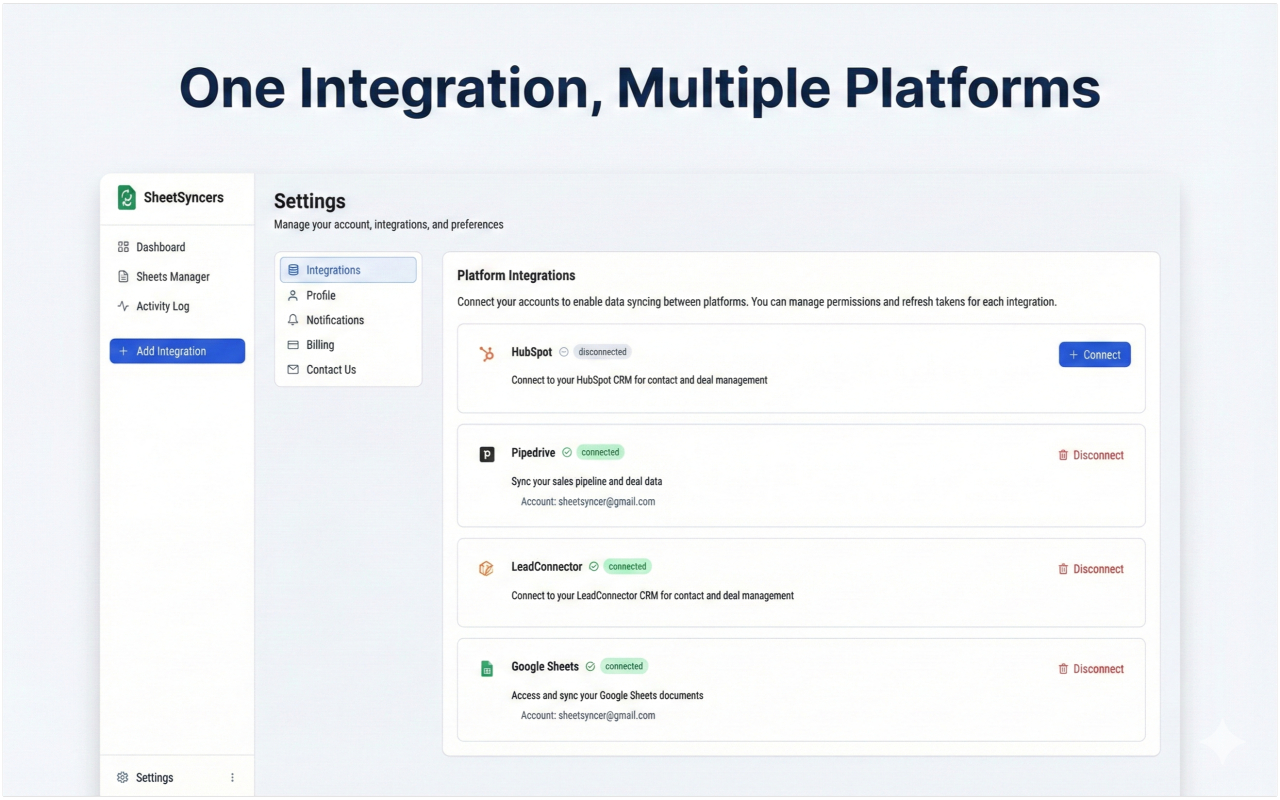Select the Billing settings tab
Image resolution: width=1280 pixels, height=800 pixels.
coord(320,345)
